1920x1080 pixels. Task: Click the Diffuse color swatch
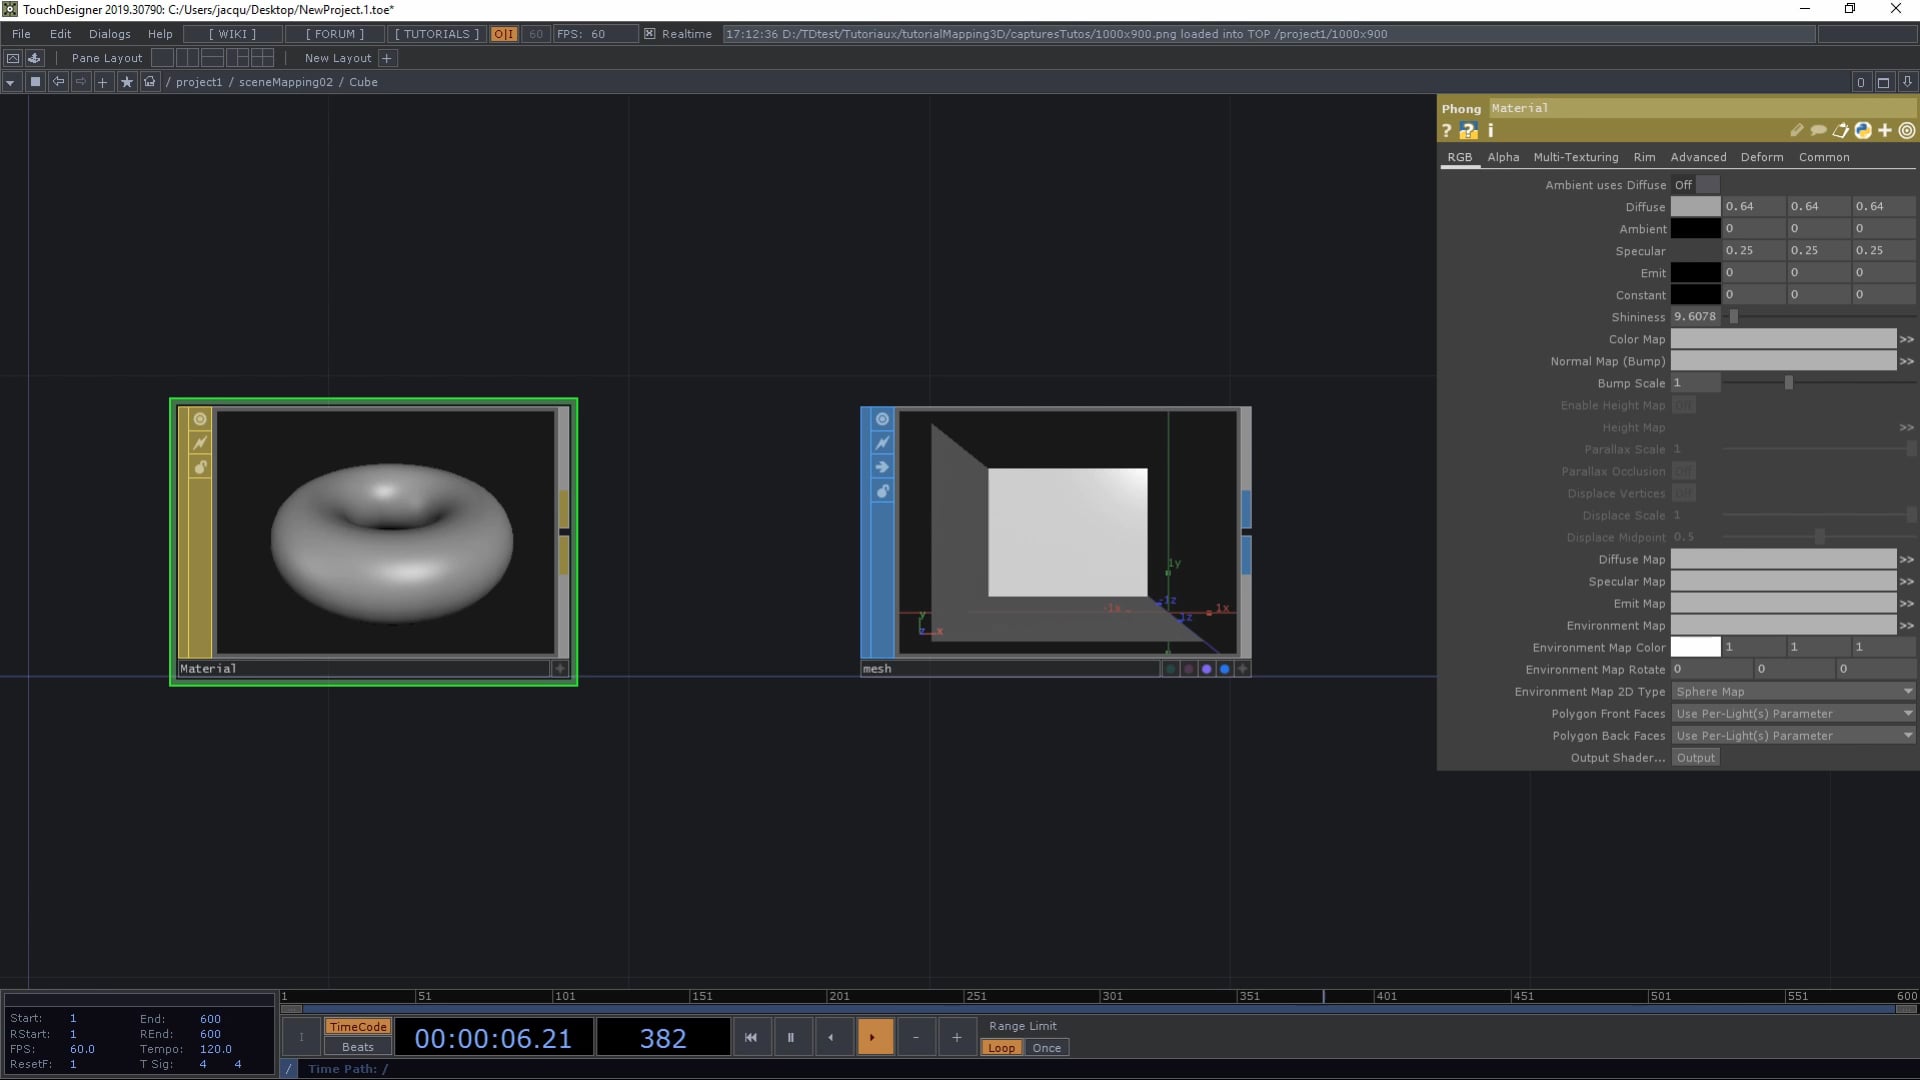click(1695, 207)
